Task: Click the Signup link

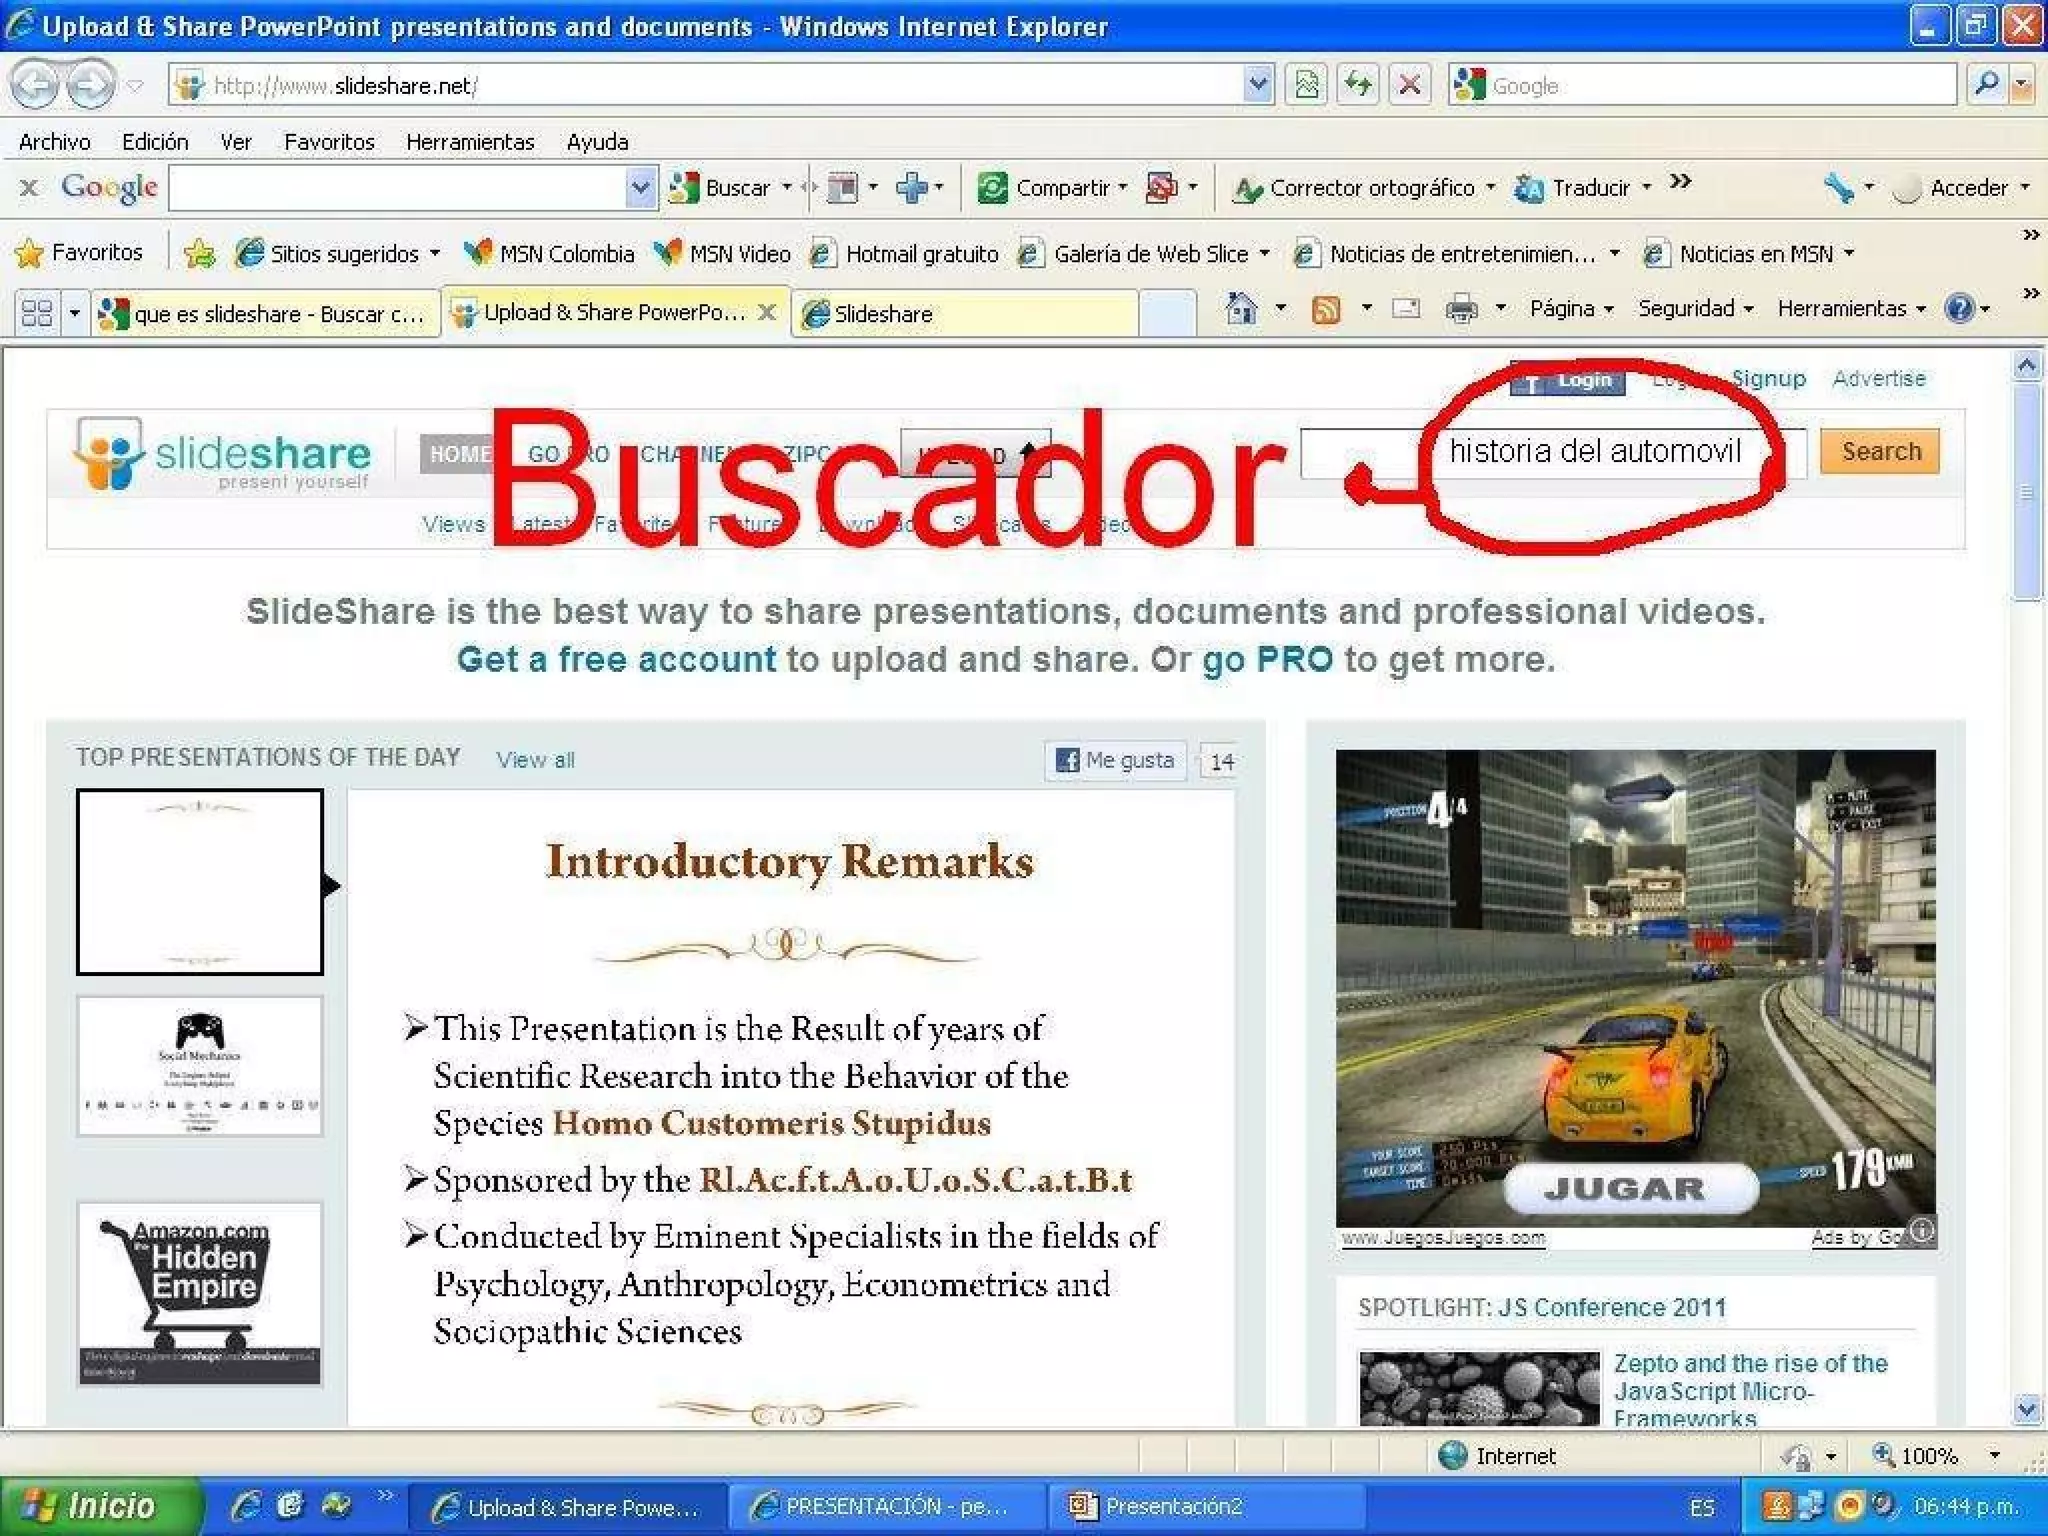Action: [1768, 379]
